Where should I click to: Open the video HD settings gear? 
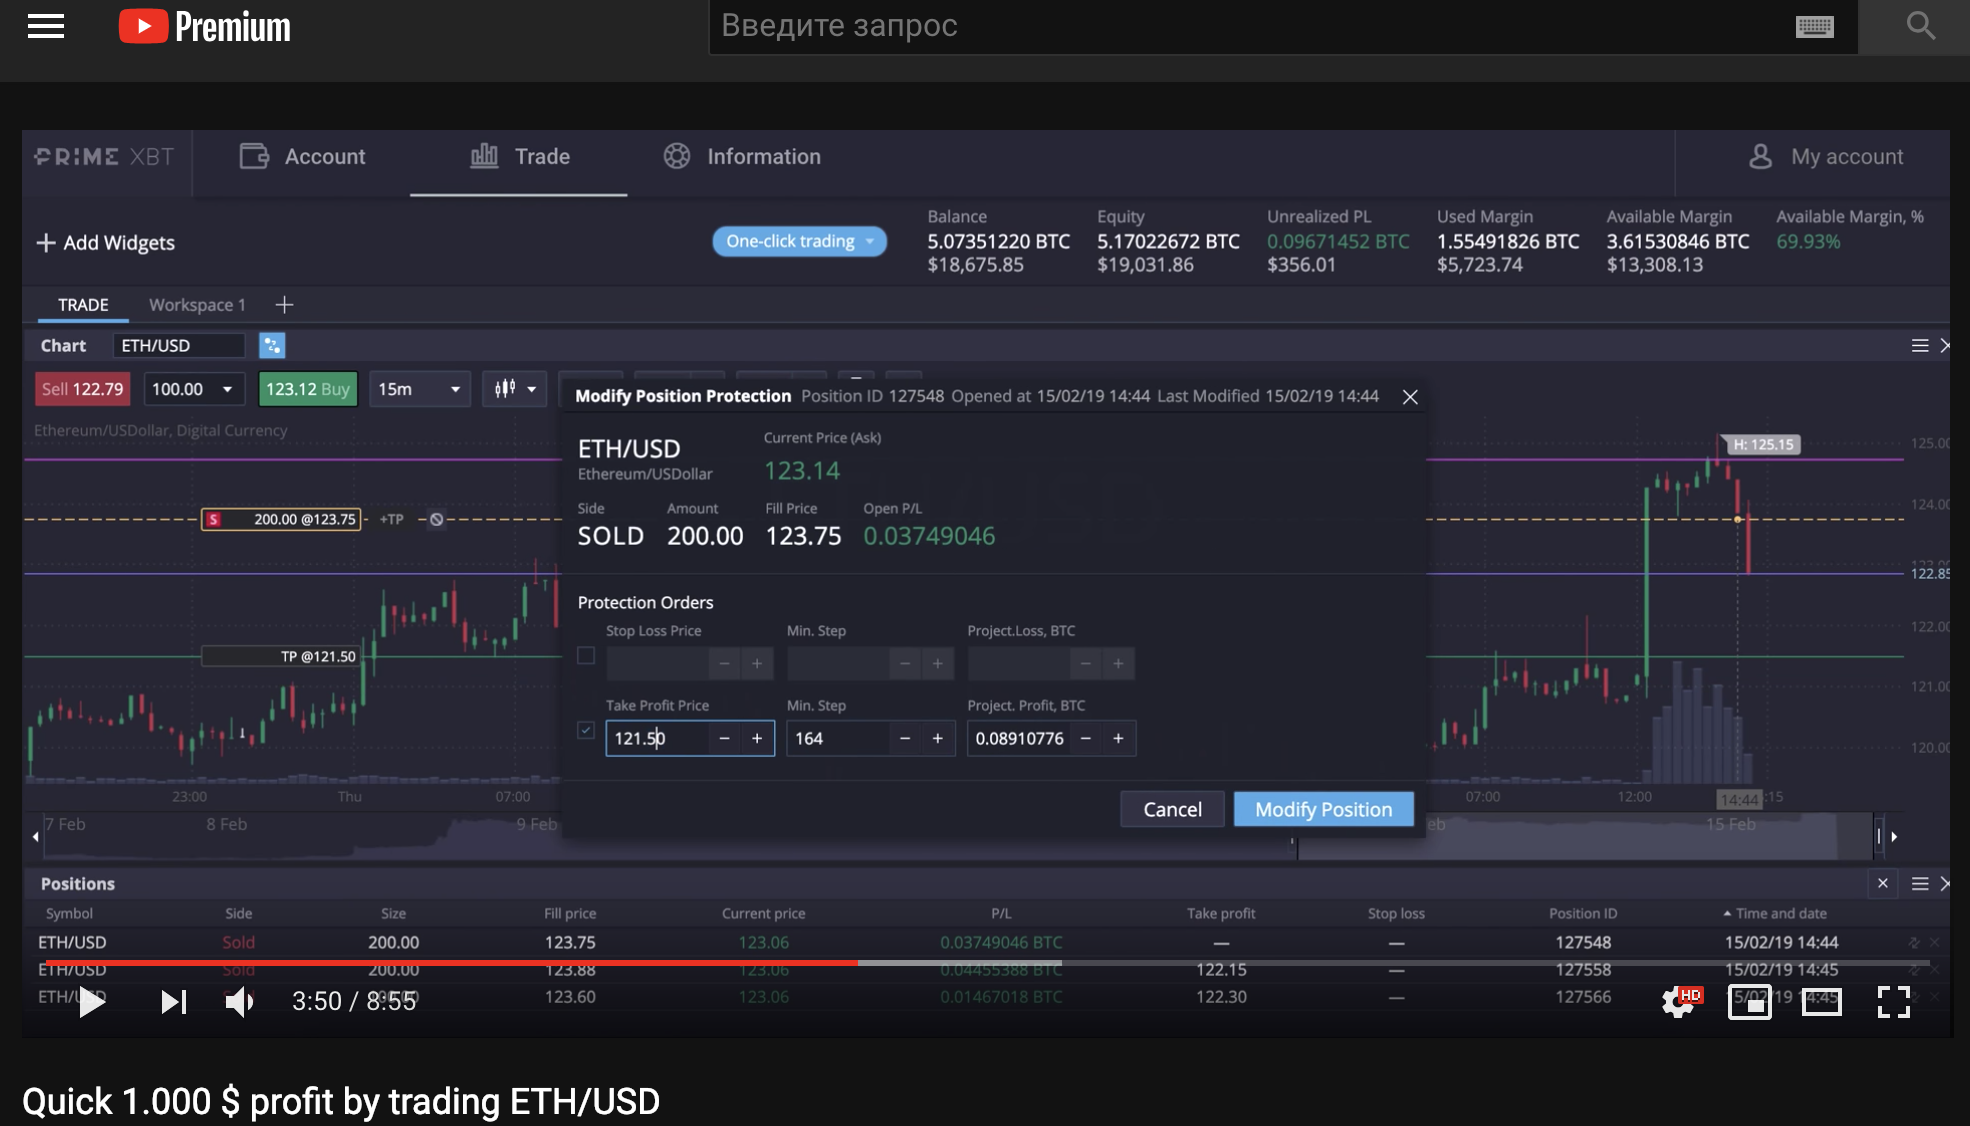[1680, 1001]
